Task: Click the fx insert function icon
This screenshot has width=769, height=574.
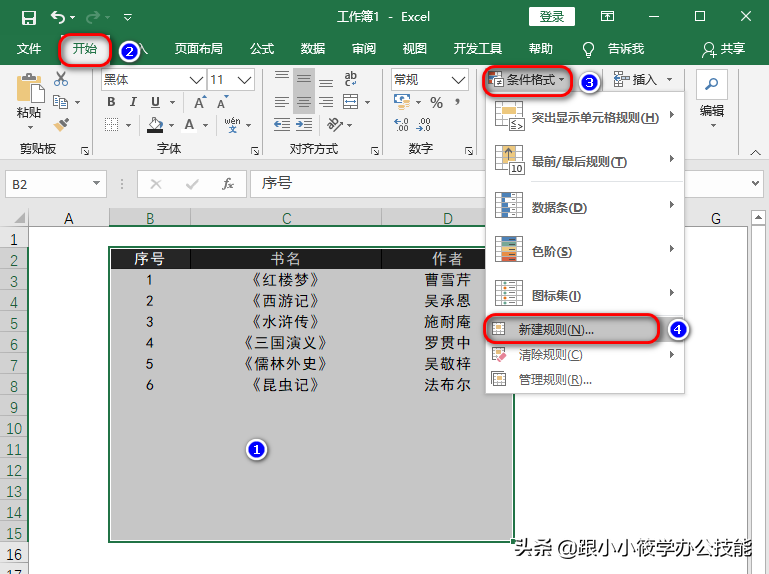Action: [228, 184]
